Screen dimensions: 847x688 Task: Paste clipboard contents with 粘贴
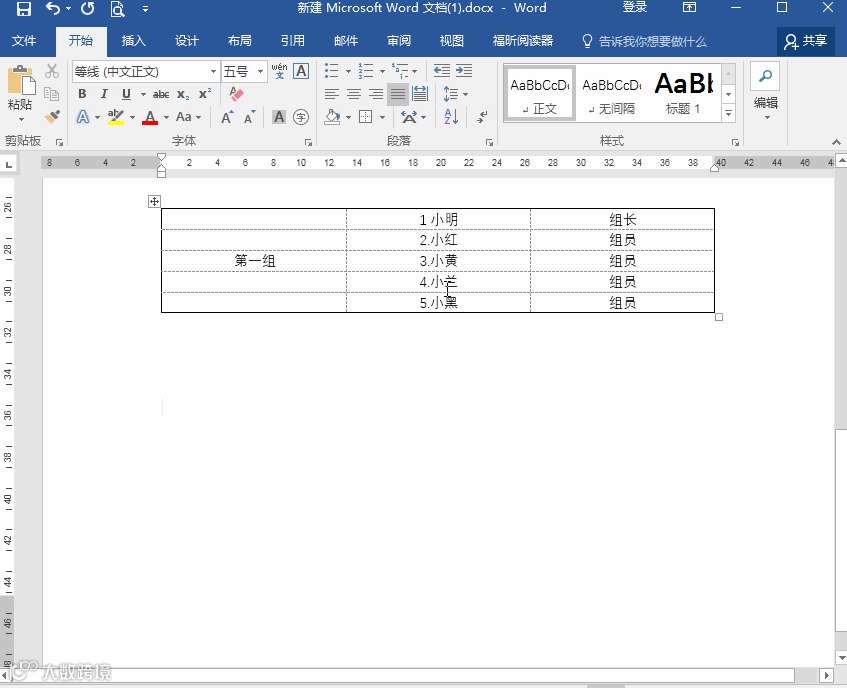click(21, 92)
